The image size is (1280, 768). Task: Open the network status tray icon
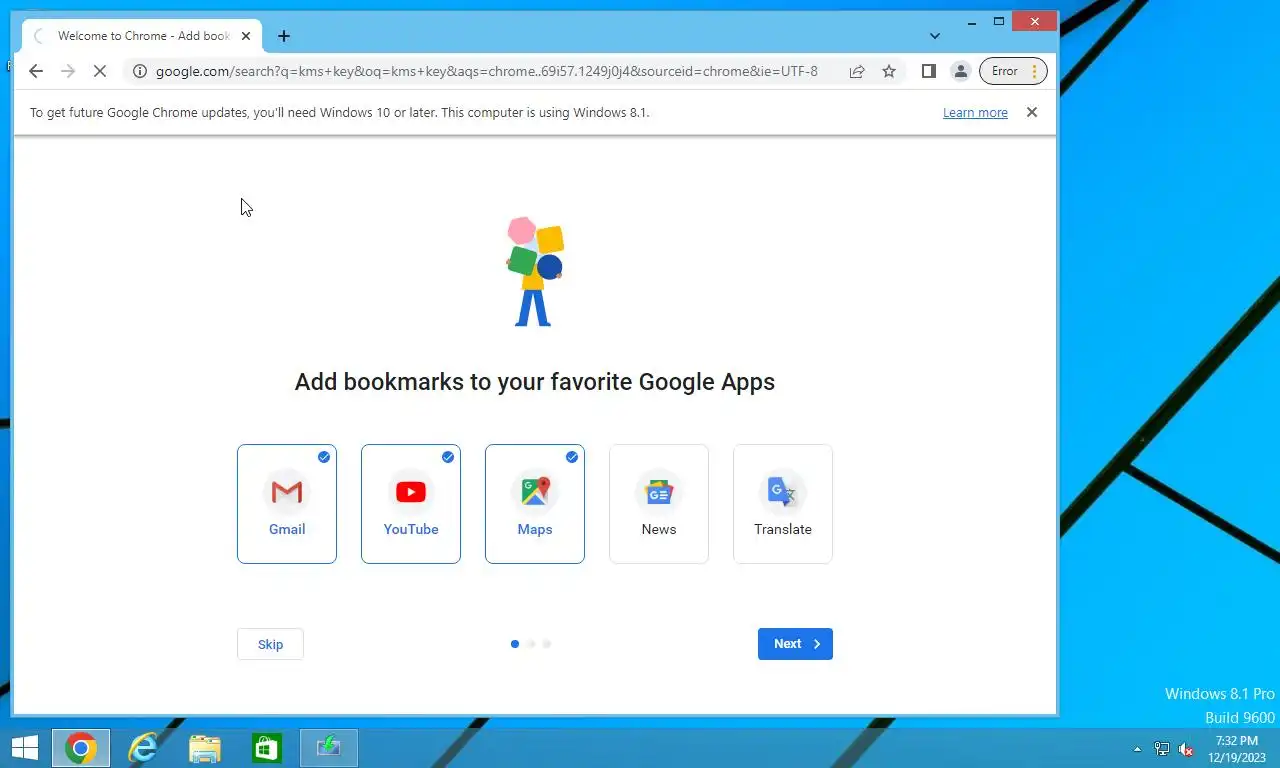(x=1162, y=749)
